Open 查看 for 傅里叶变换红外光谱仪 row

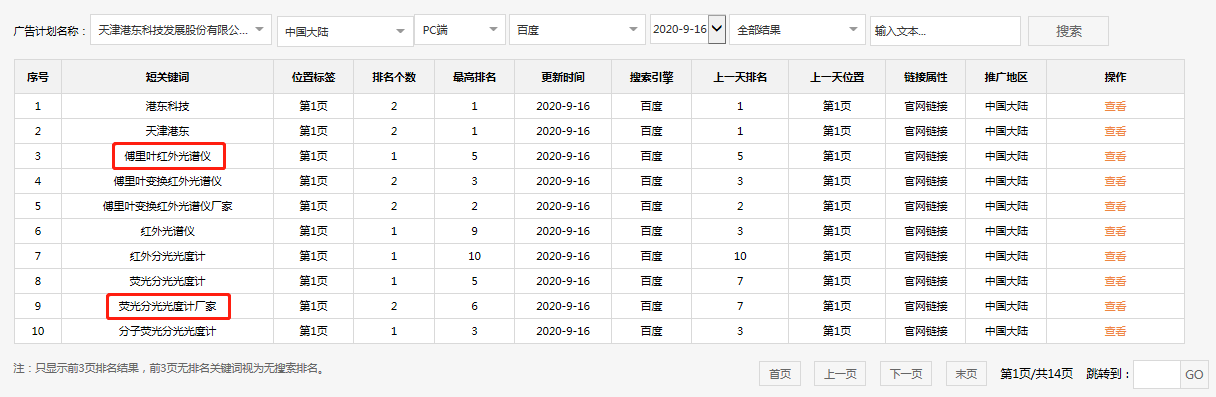1115,181
